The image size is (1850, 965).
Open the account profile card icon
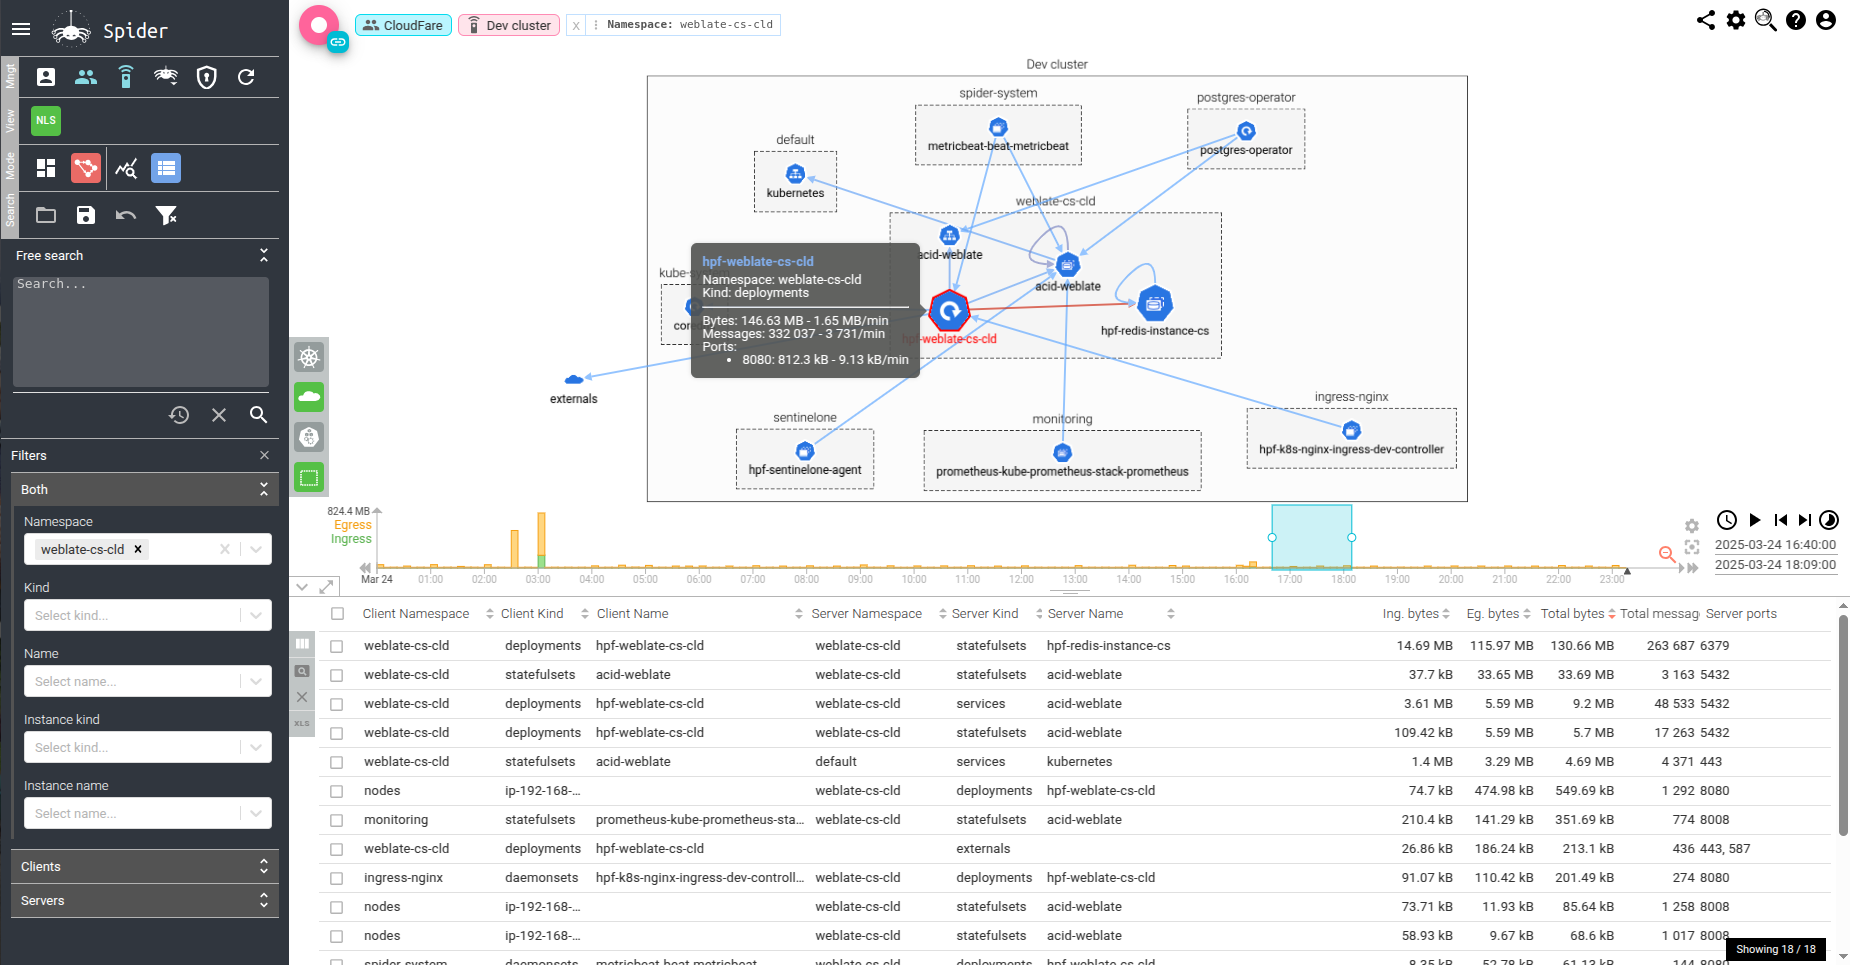click(46, 77)
